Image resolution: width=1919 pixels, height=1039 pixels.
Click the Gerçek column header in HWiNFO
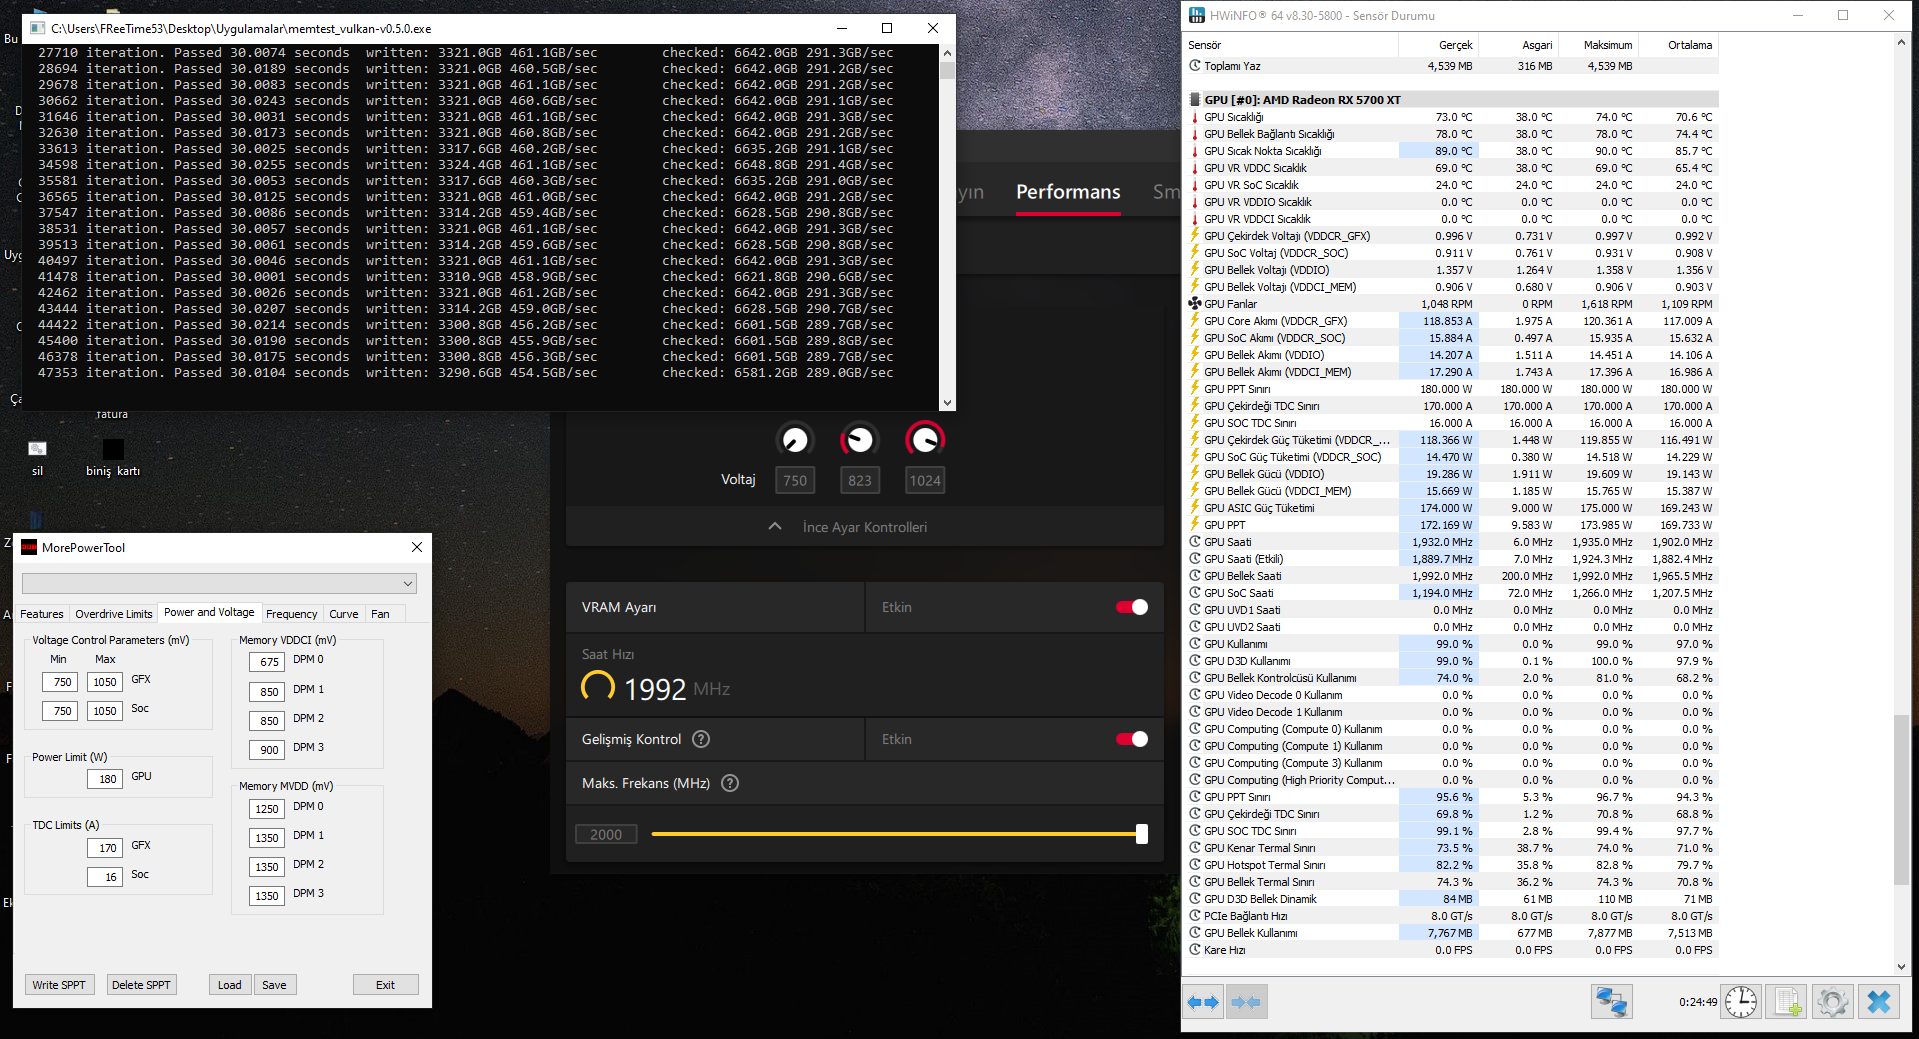pyautogui.click(x=1438, y=45)
